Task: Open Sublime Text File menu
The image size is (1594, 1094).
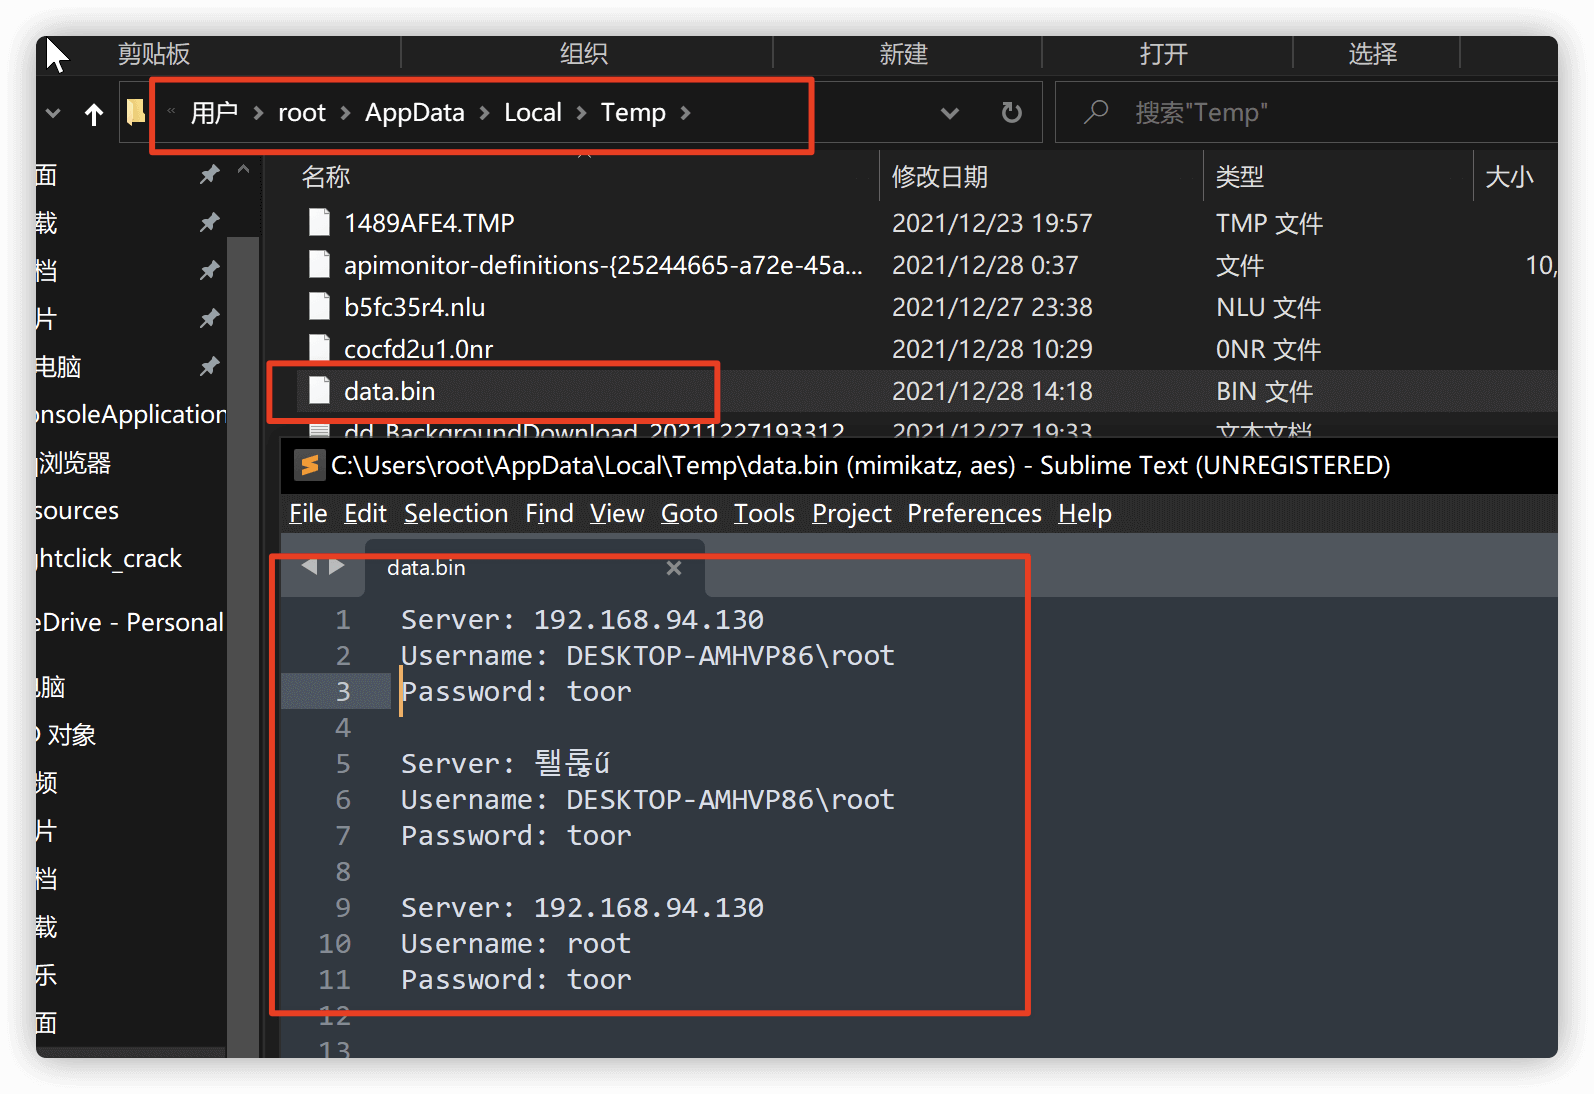Action: point(308,513)
